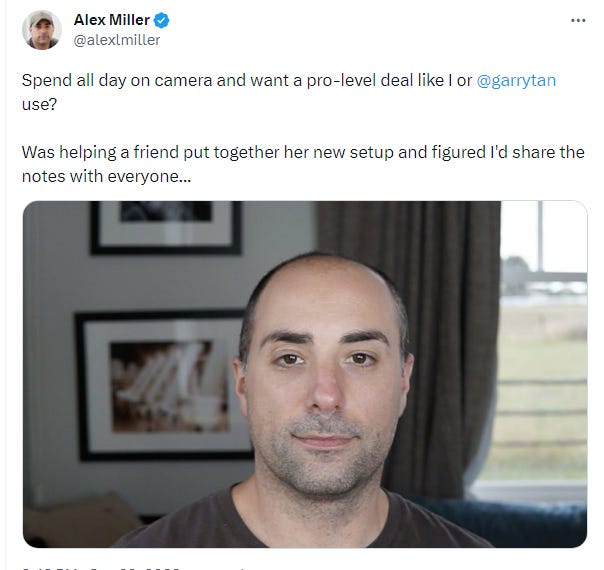Click the man's face in the photo

click(x=324, y=376)
